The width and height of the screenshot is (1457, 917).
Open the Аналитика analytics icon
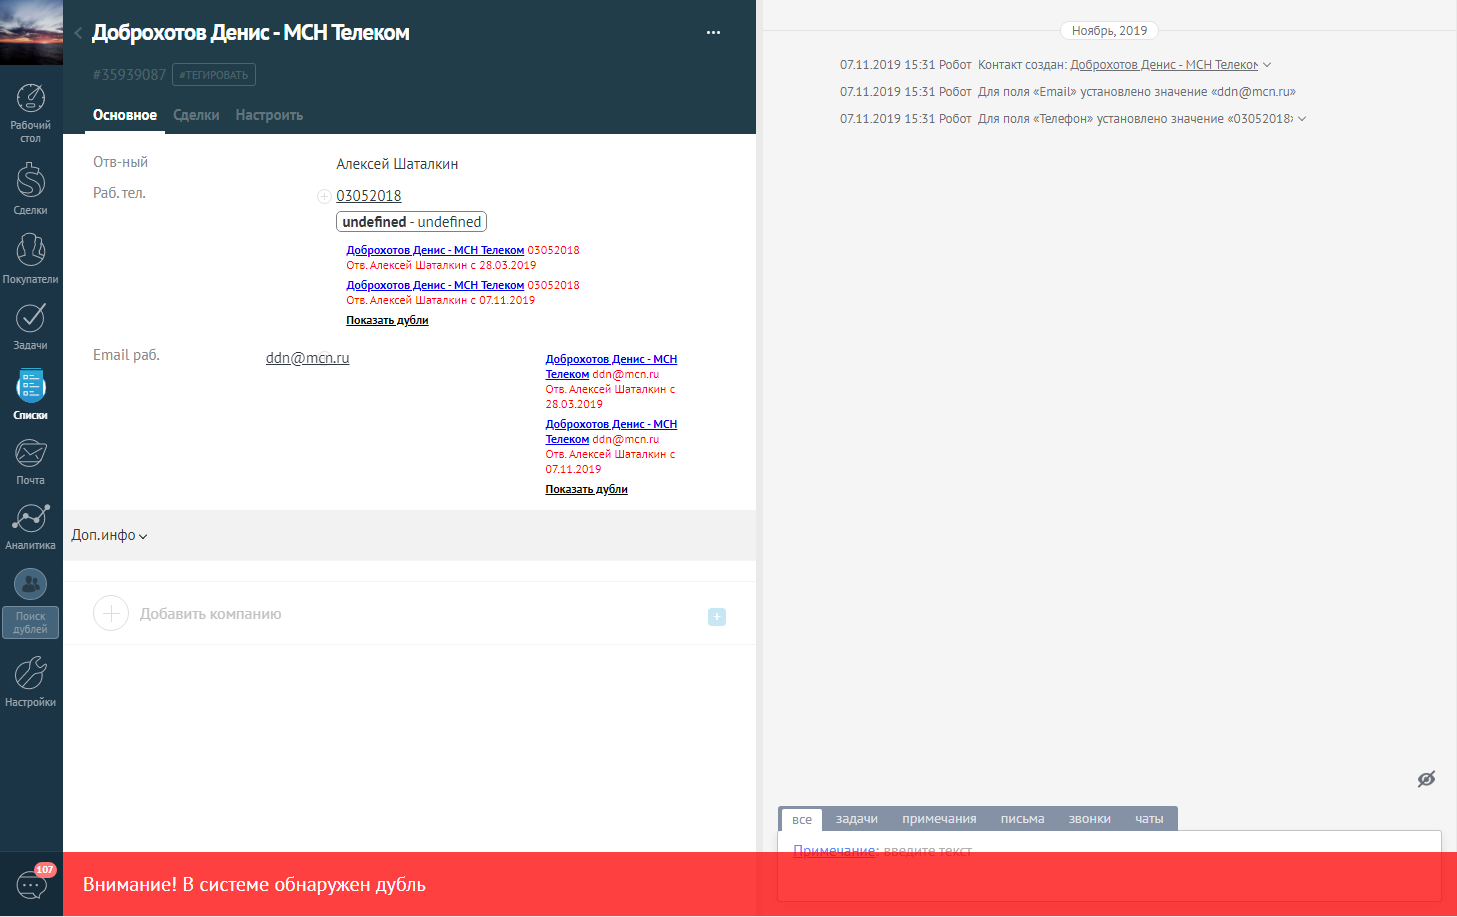(x=31, y=527)
